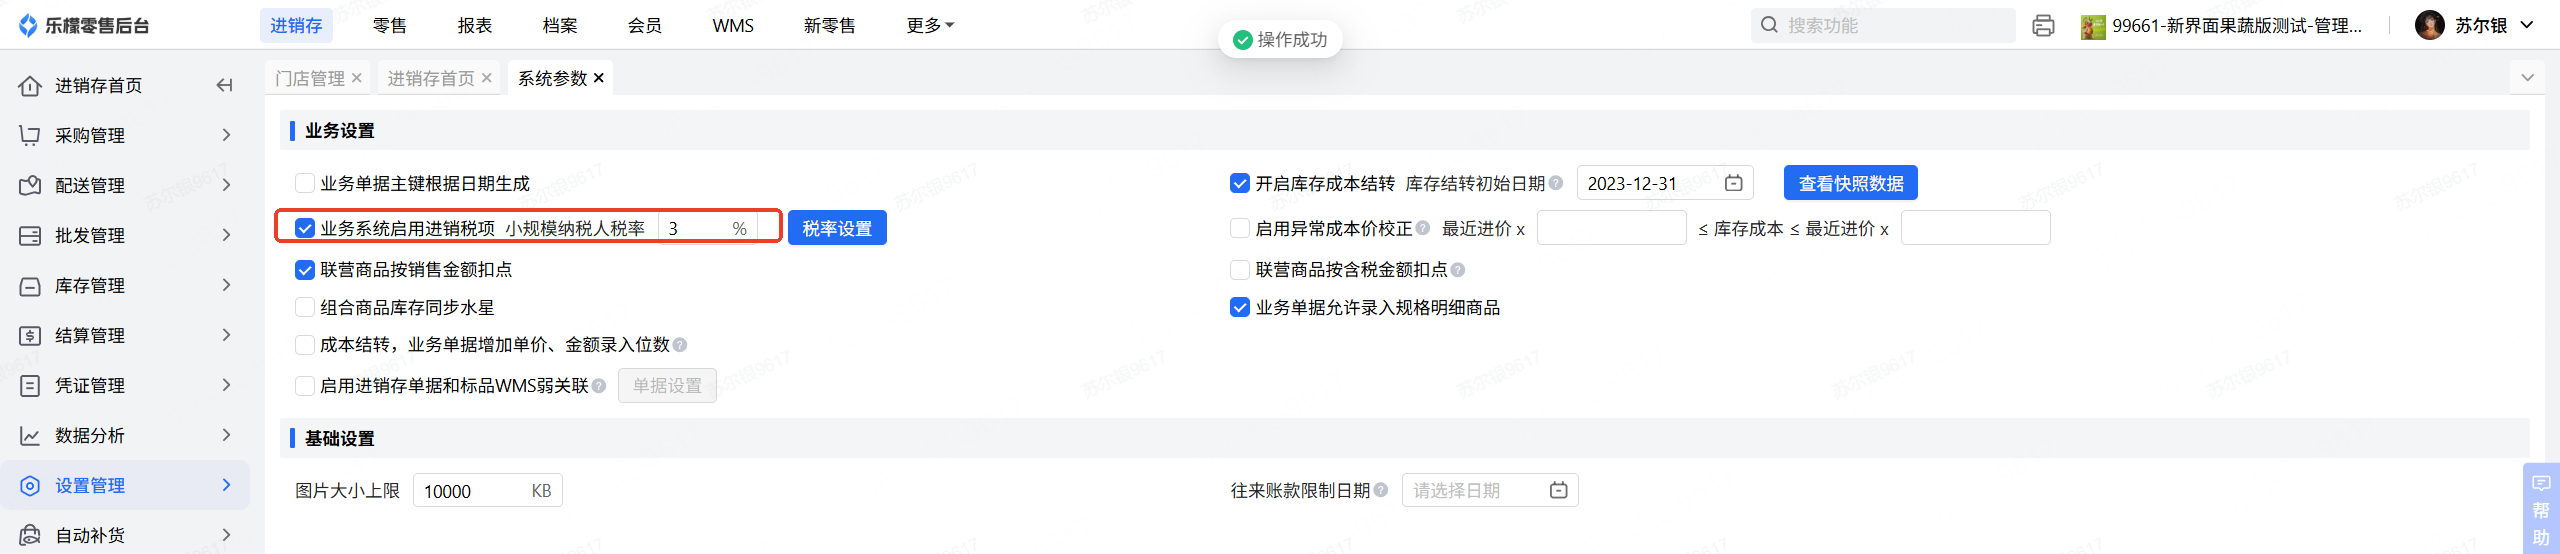Screen dimensions: 2560x554
Task: Enable 业务单据主键根据日期生成 checkbox
Action: [x=305, y=183]
